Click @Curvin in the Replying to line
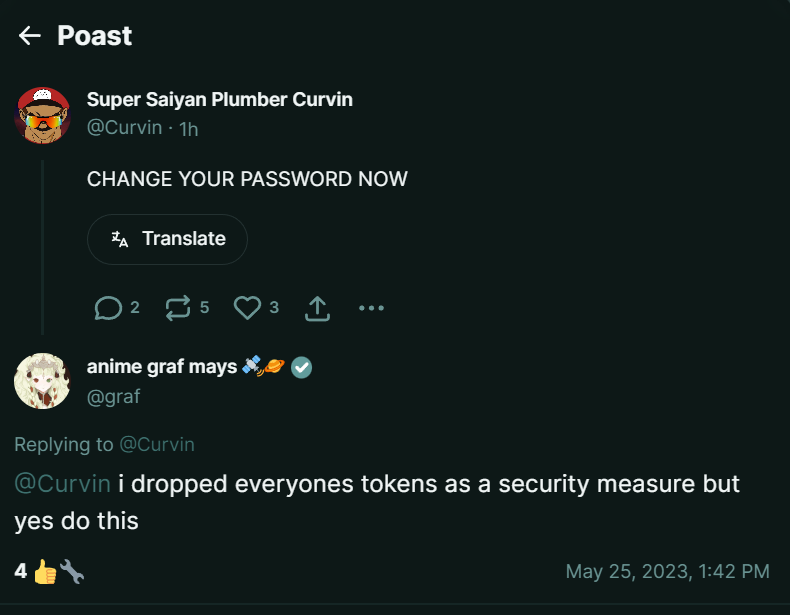The image size is (790, 615). (x=157, y=444)
